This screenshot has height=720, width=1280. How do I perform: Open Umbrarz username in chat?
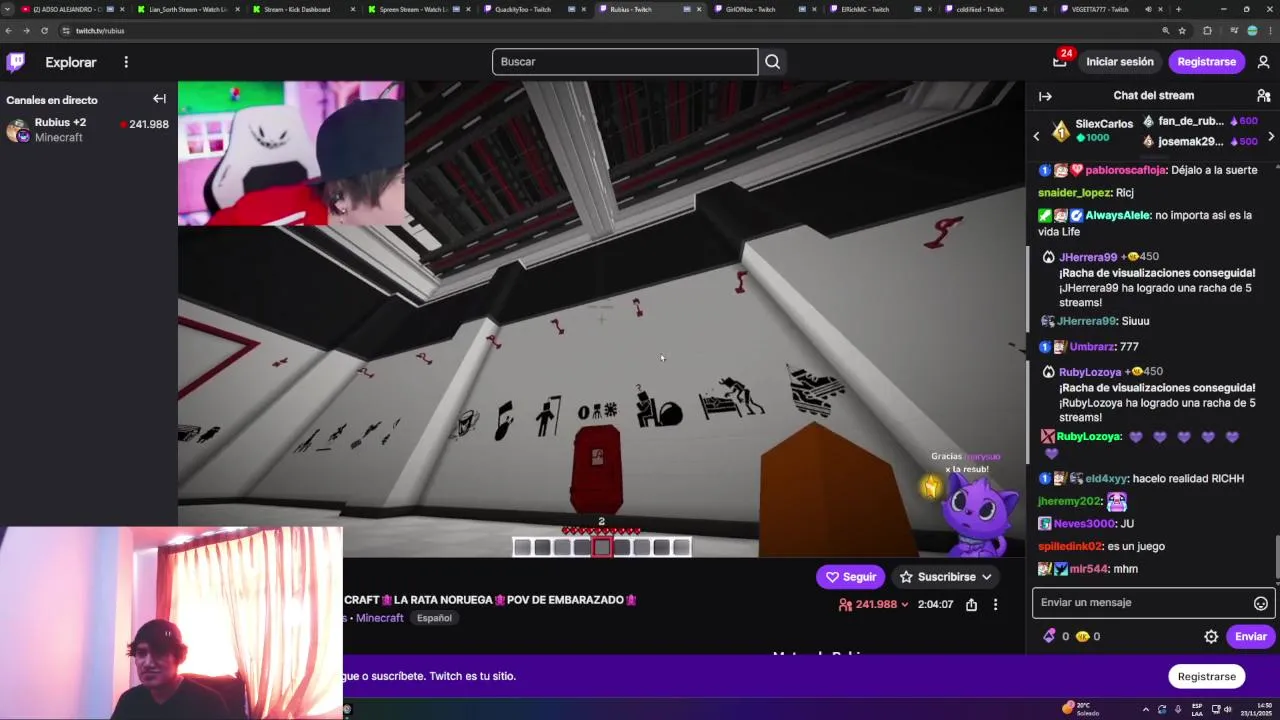point(1092,347)
